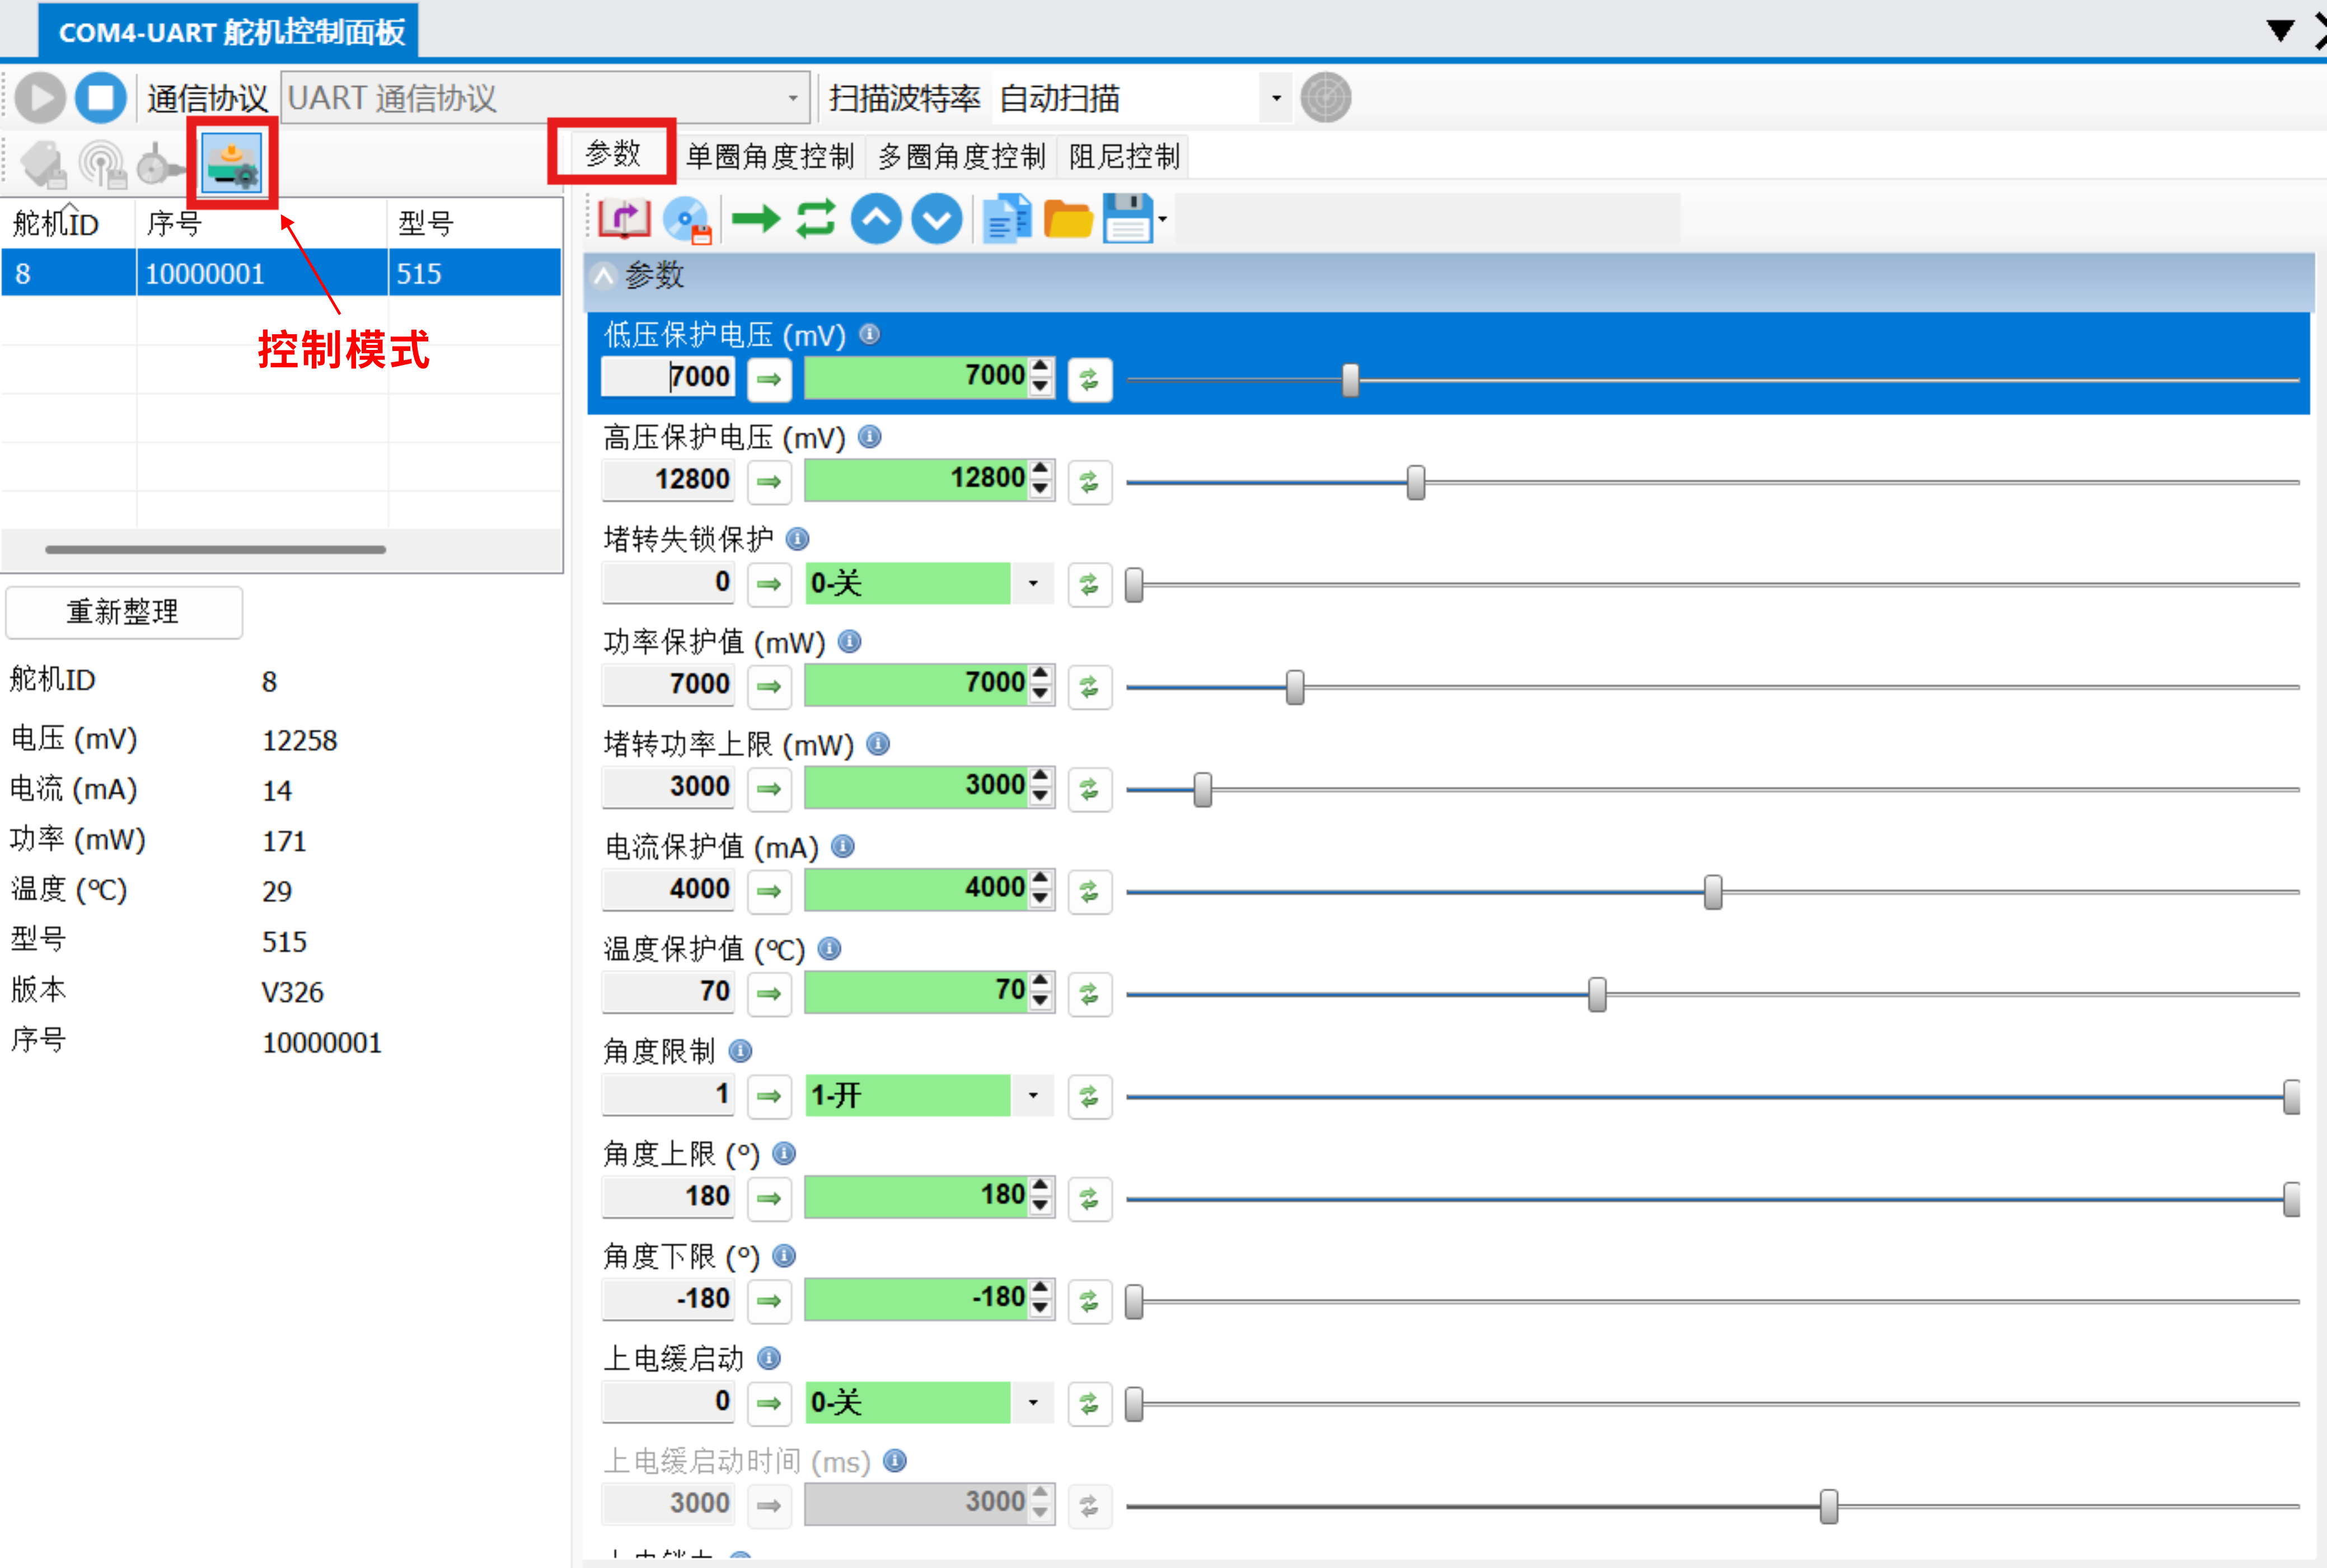Open the 堵转失锁保护 dropdown
Image resolution: width=2327 pixels, height=1568 pixels.
pos(1033,584)
